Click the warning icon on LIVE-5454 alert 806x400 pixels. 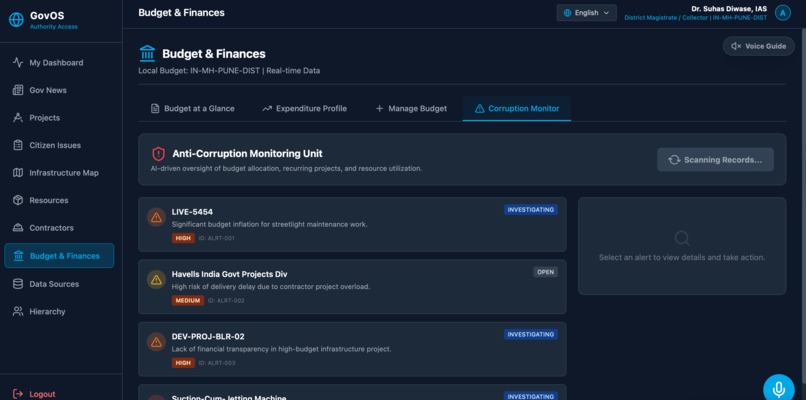point(156,217)
